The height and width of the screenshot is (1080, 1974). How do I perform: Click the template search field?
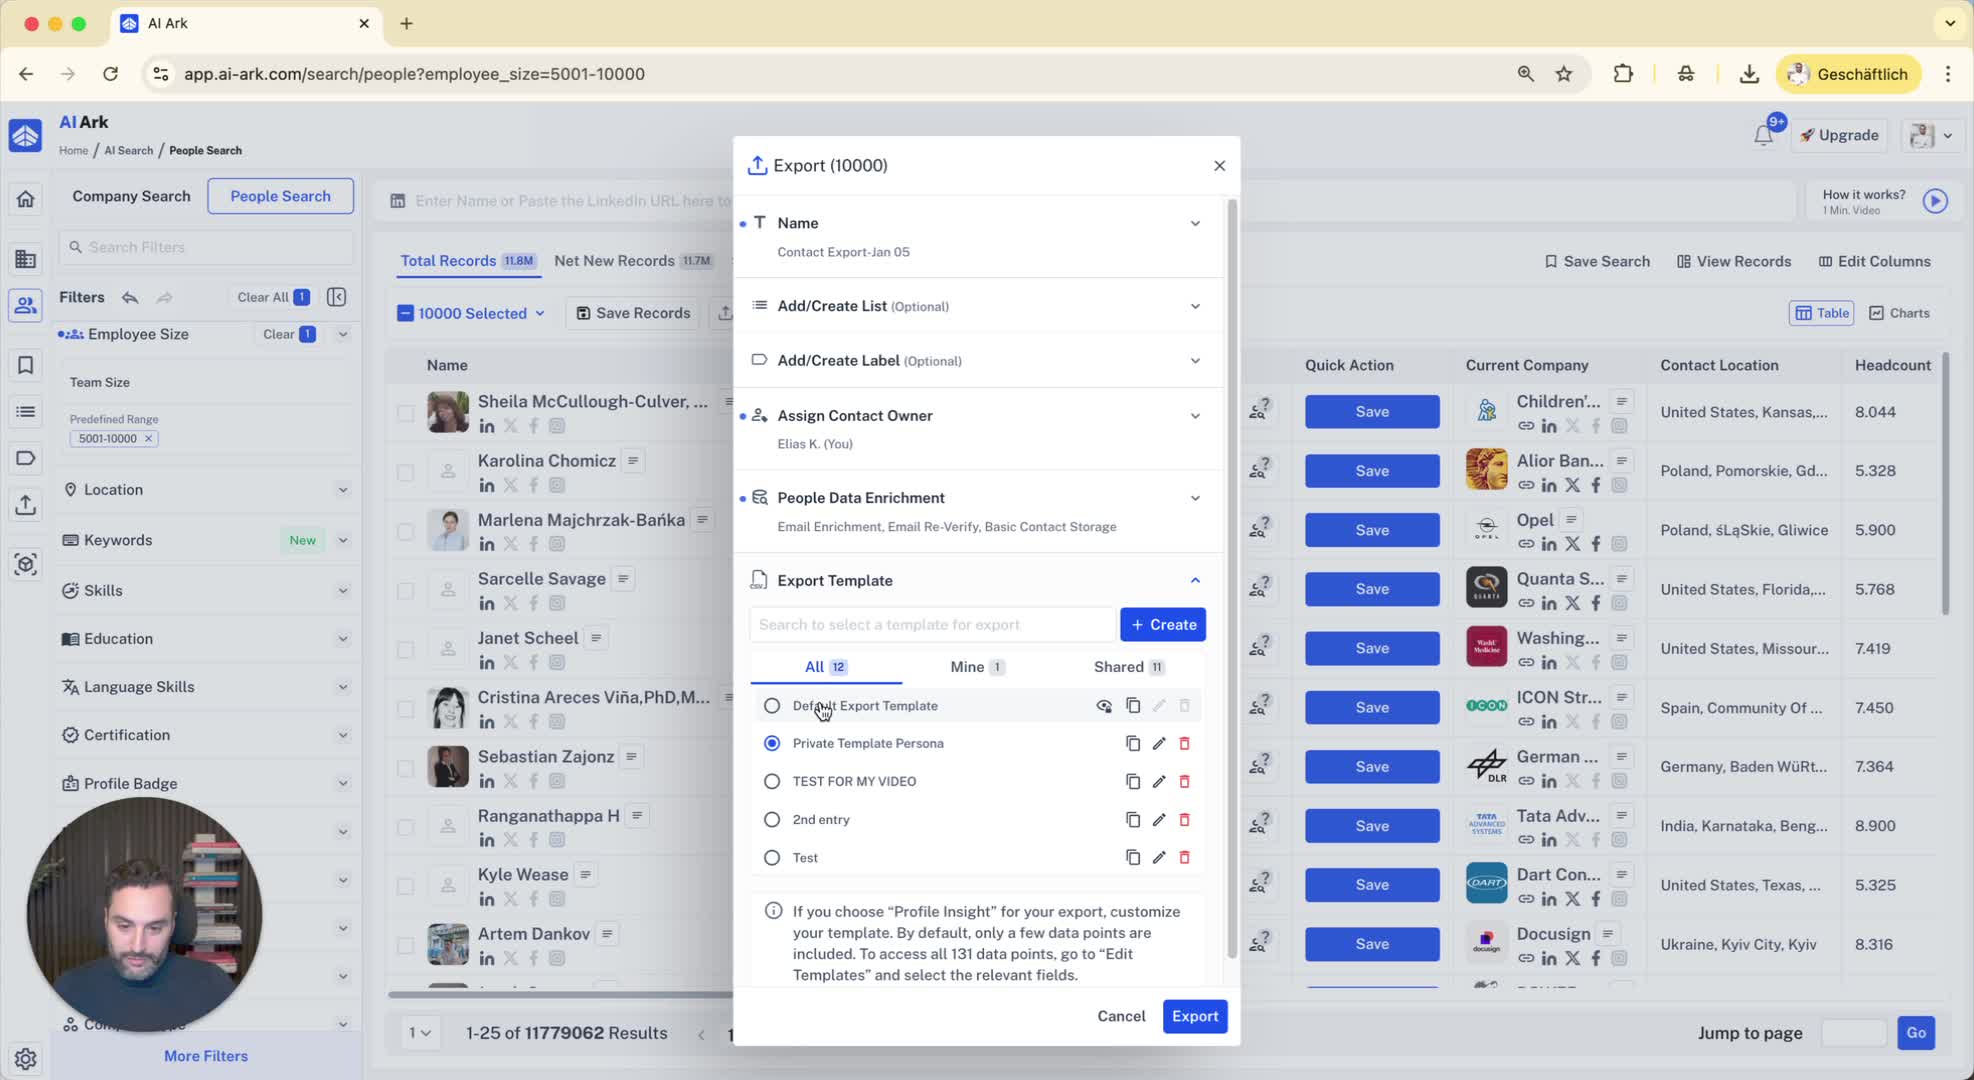[930, 624]
